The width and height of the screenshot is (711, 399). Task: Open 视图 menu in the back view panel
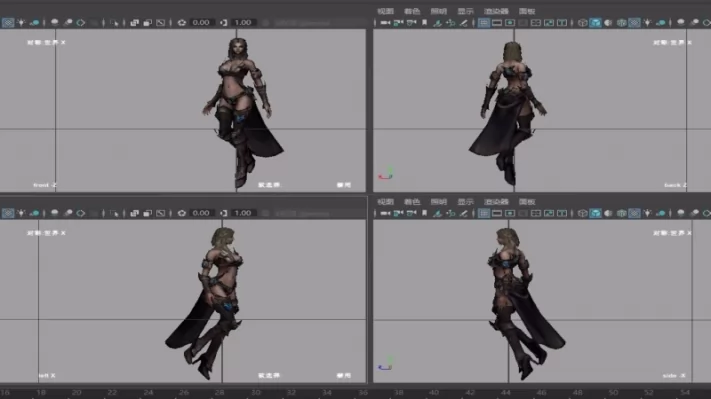[385, 11]
